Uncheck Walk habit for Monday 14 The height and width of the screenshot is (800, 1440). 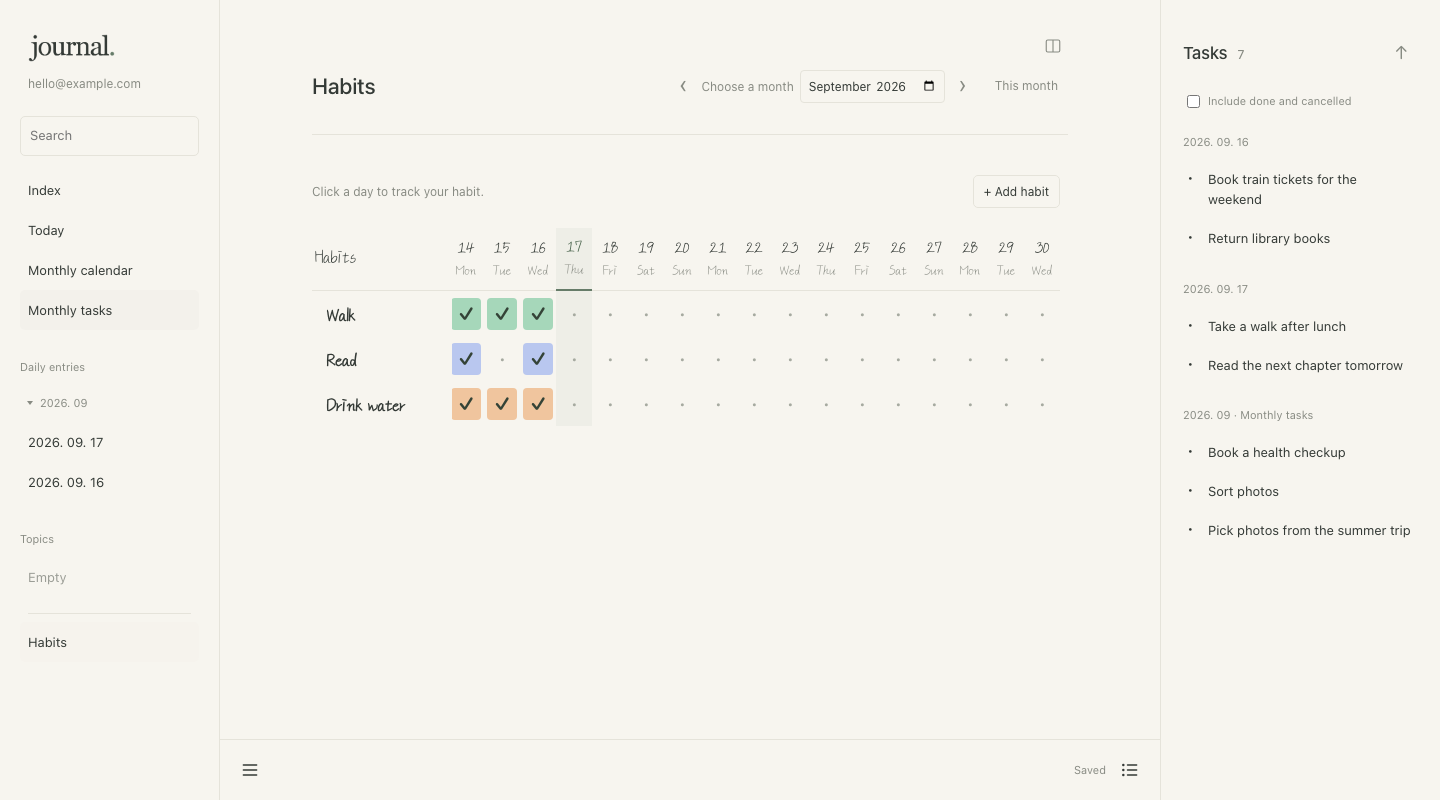pos(466,314)
